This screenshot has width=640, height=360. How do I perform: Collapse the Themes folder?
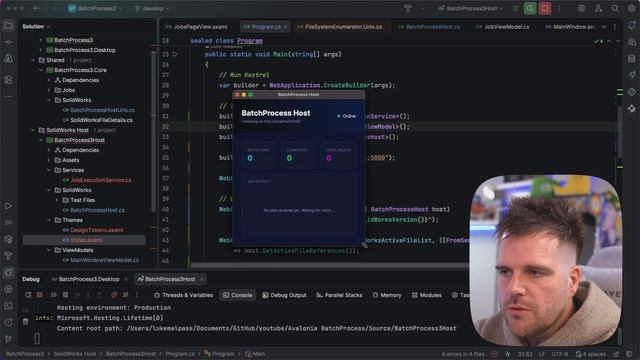click(49, 220)
